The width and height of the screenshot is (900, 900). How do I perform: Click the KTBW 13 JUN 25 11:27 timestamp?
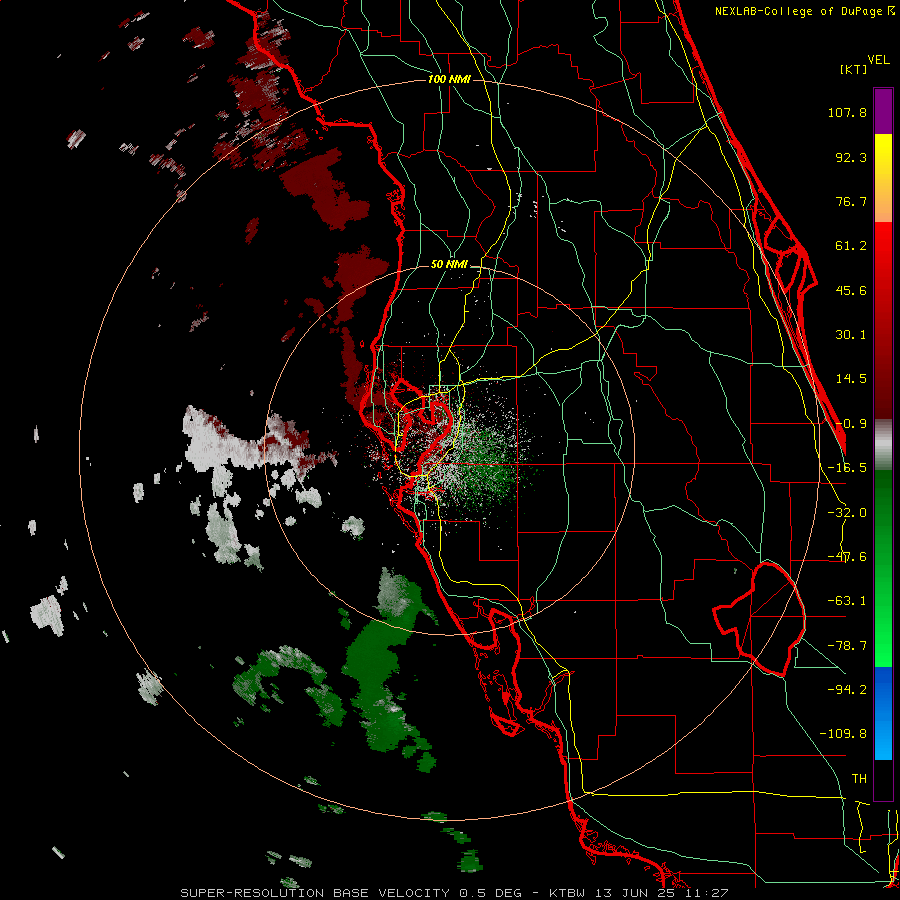pos(639,893)
